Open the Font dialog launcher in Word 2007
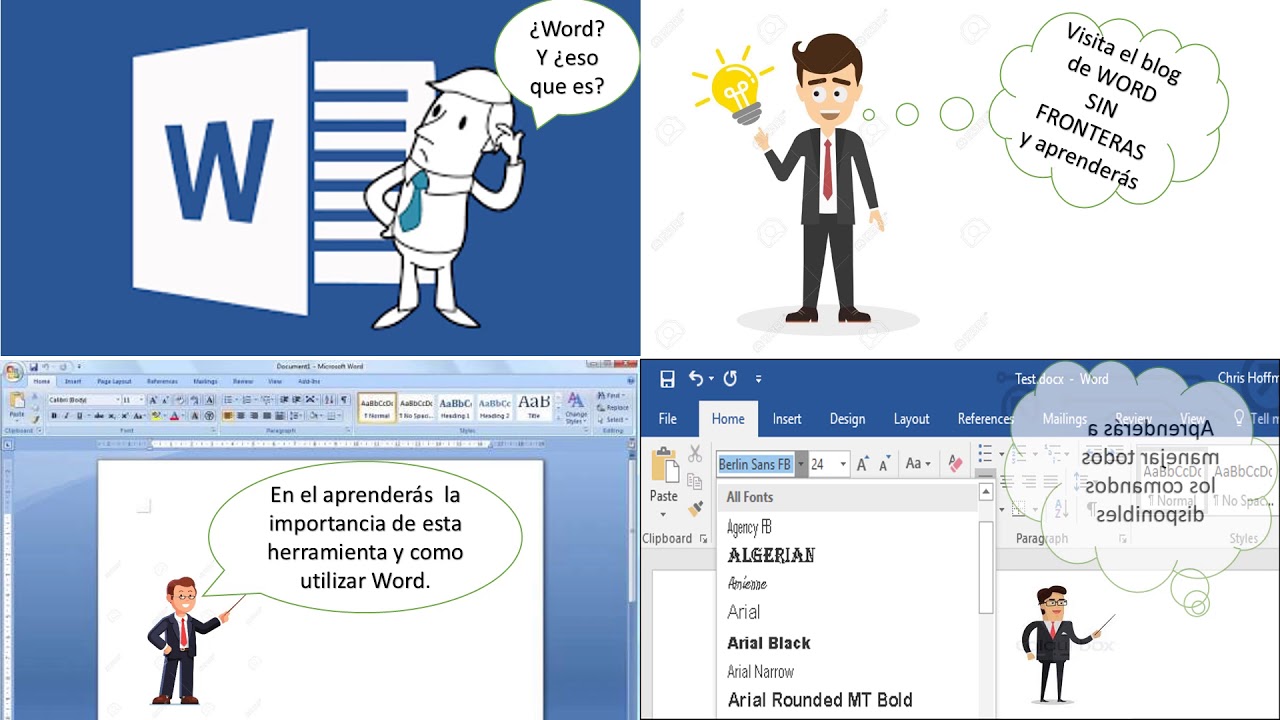This screenshot has width=1280, height=720. click(213, 430)
